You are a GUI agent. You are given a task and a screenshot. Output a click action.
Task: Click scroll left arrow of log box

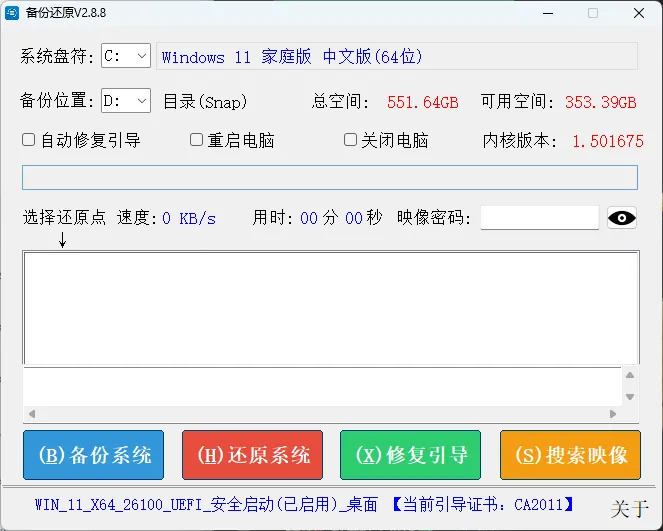point(32,414)
